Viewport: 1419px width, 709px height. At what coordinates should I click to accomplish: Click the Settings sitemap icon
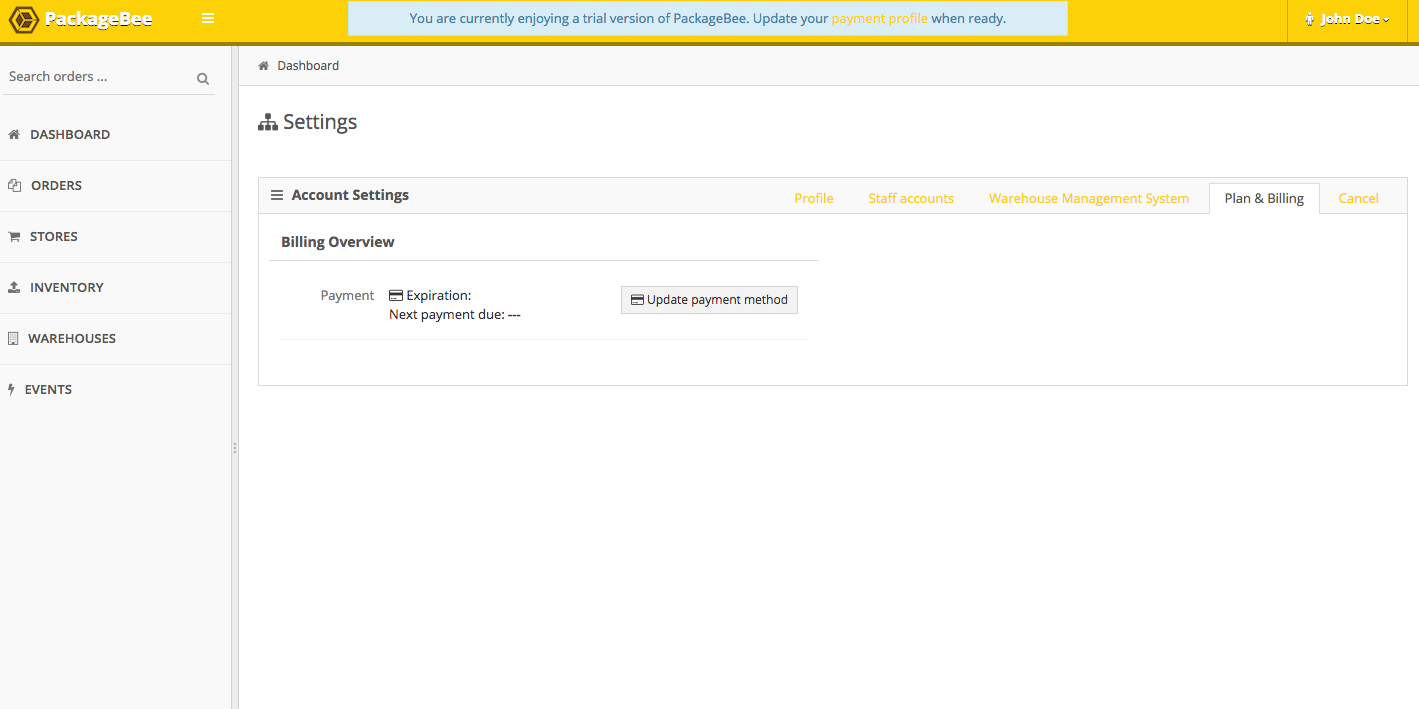coord(268,122)
